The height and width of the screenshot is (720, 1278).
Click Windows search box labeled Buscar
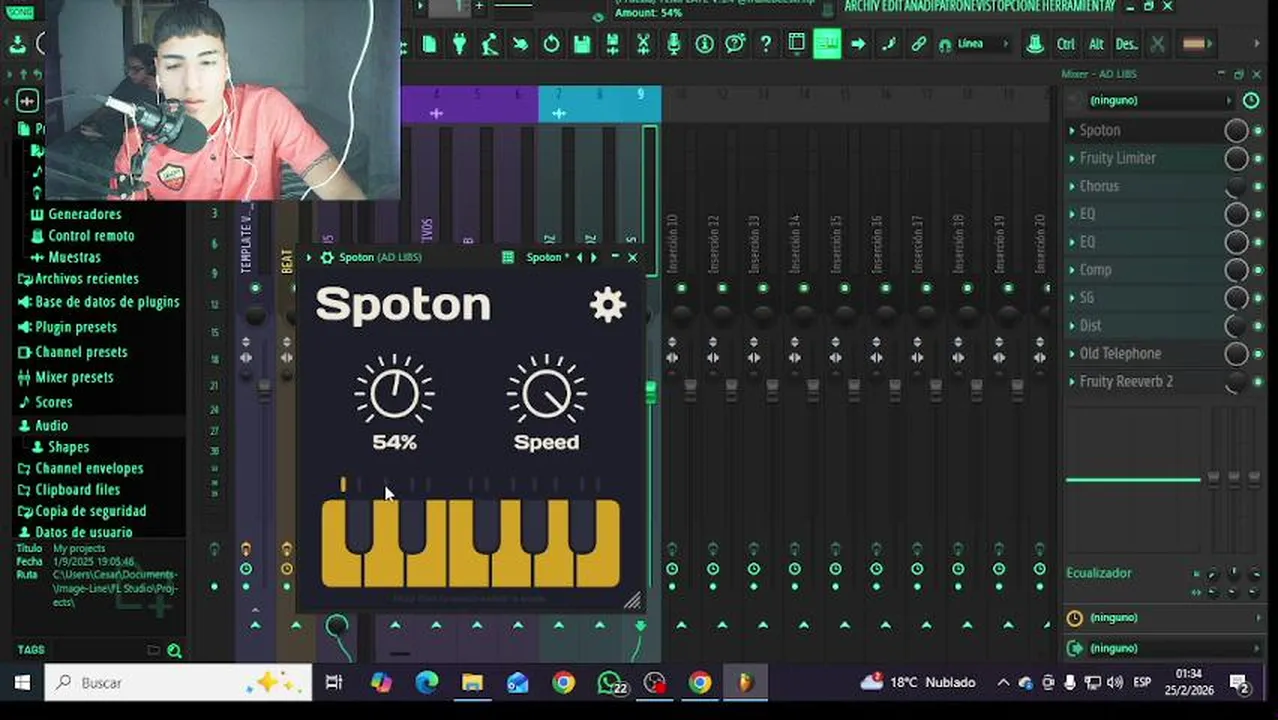point(178,682)
